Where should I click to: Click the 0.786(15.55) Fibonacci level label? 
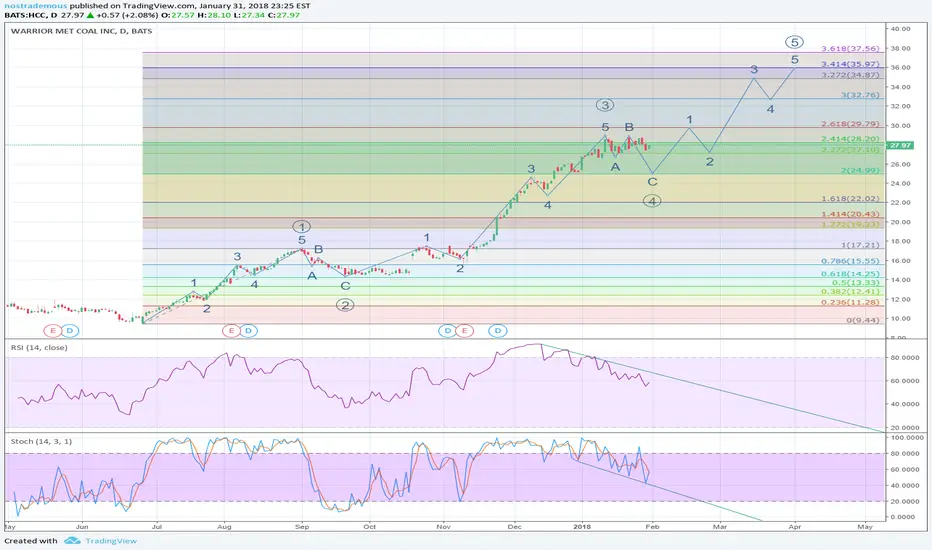click(850, 261)
